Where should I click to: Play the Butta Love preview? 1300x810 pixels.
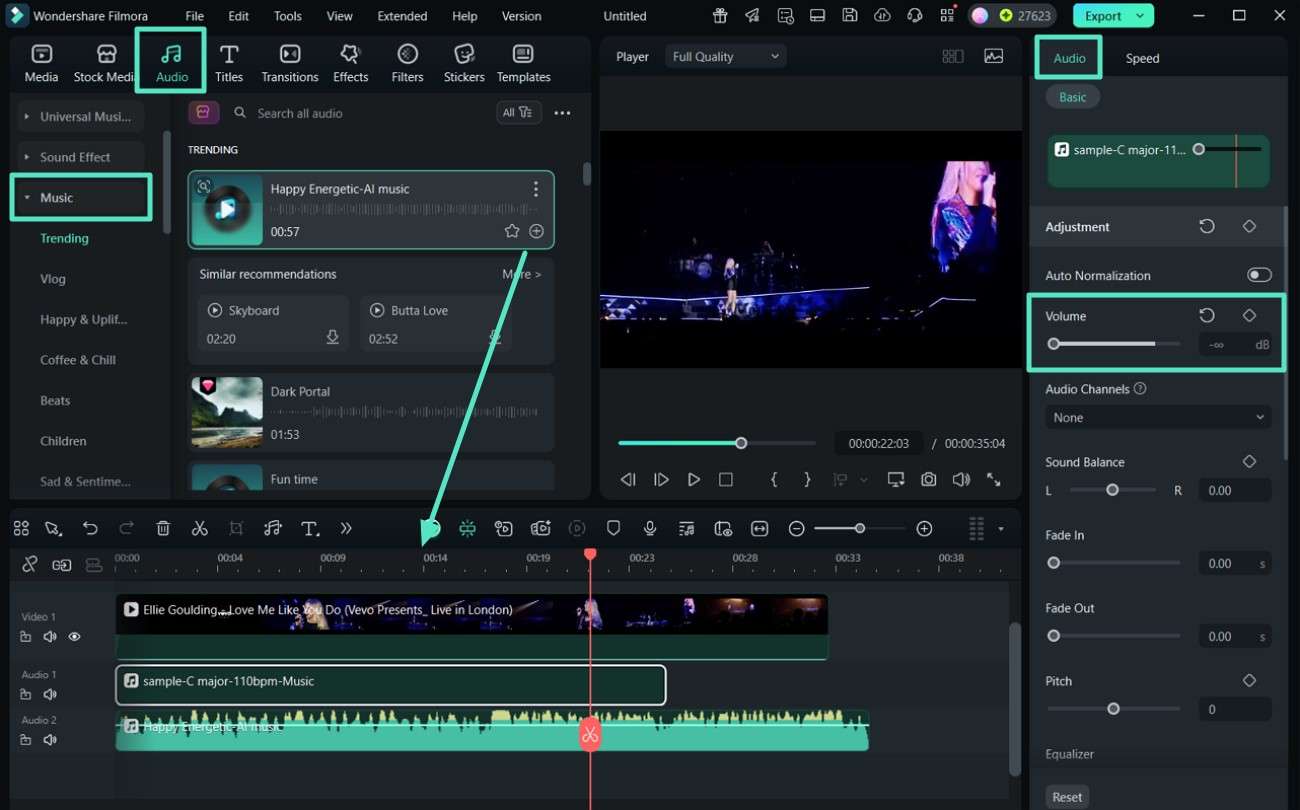tap(377, 310)
